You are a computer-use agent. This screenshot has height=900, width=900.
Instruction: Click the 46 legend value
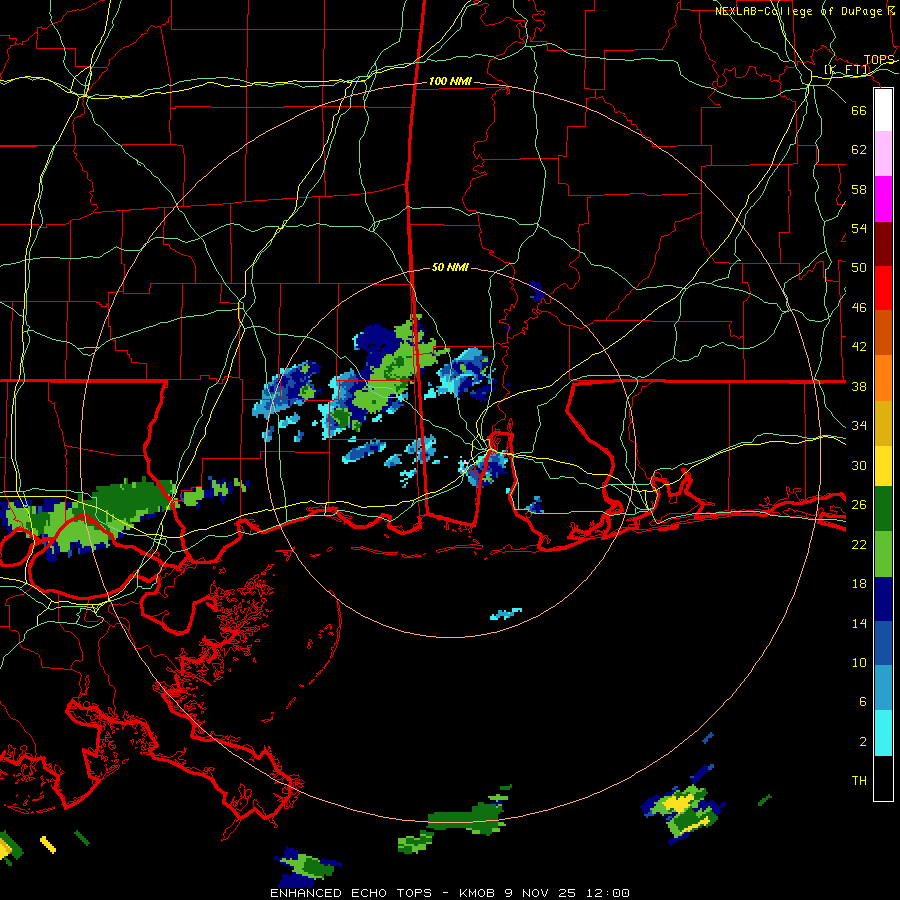(x=859, y=307)
